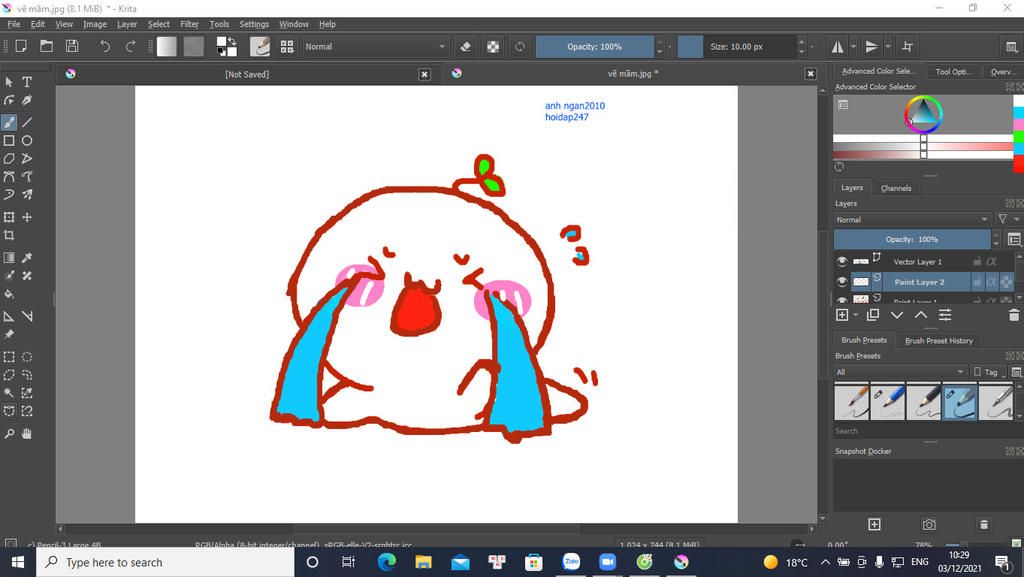
Task: Select the Freehand Brush tool
Action: (x=9, y=122)
